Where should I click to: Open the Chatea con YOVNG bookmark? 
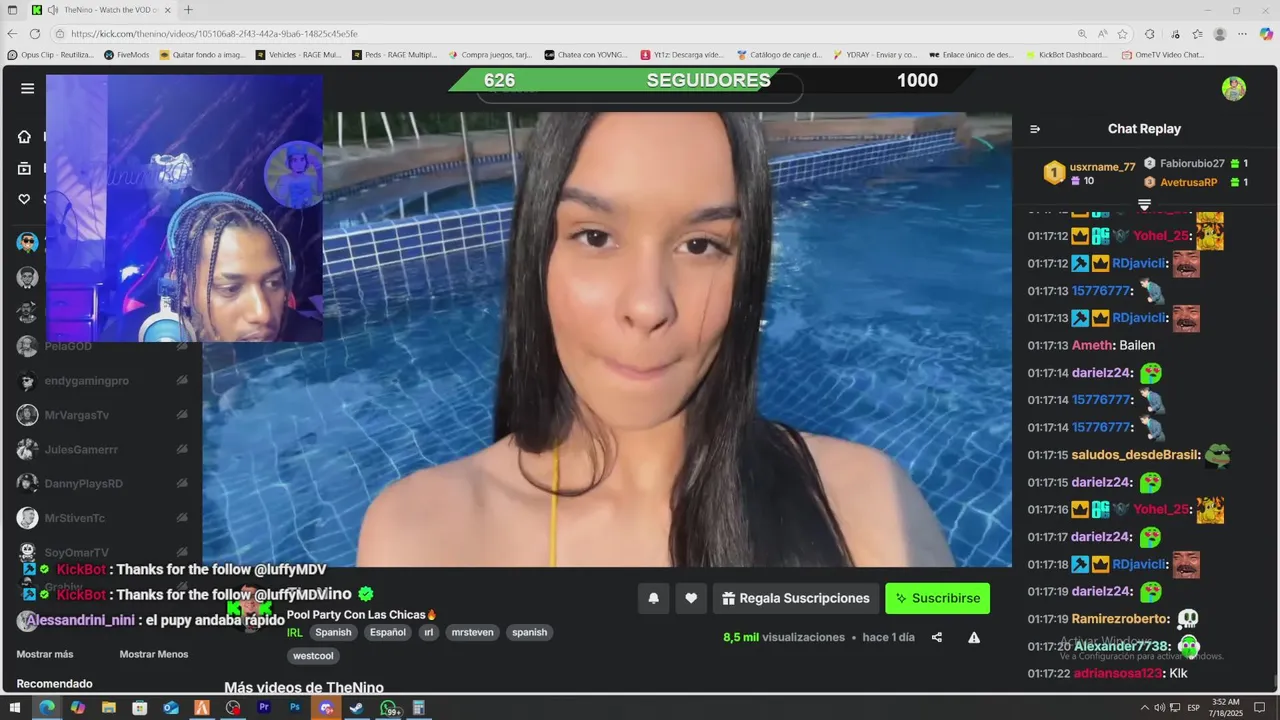586,55
